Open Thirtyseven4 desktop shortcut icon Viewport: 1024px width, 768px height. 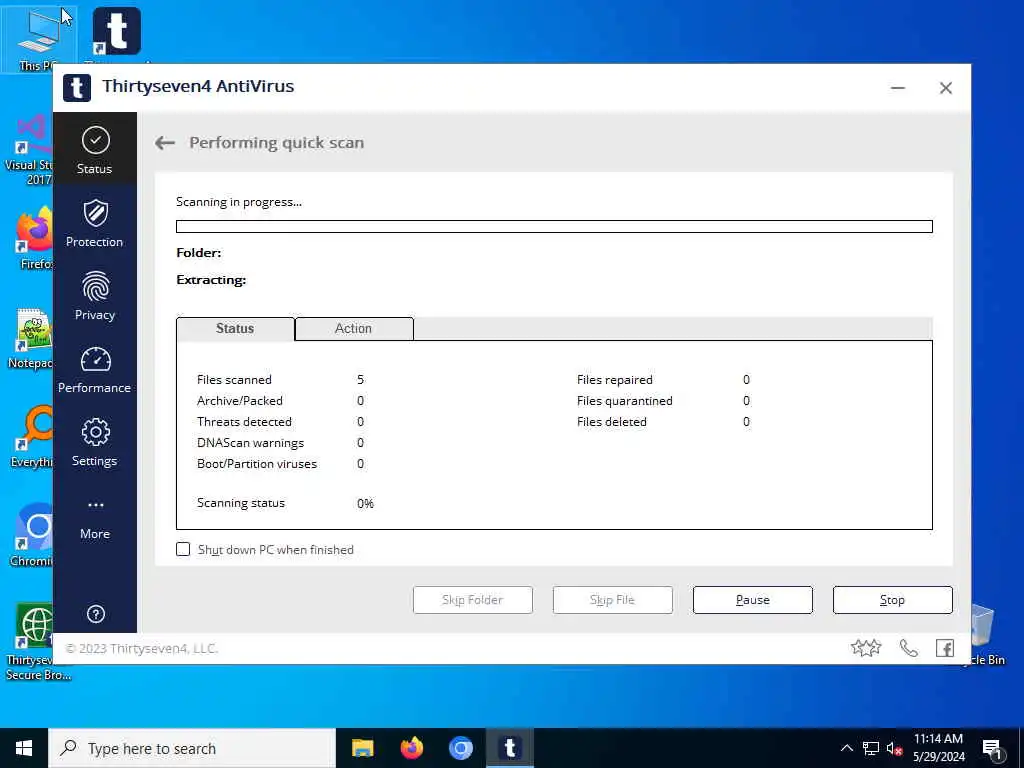pos(116,33)
